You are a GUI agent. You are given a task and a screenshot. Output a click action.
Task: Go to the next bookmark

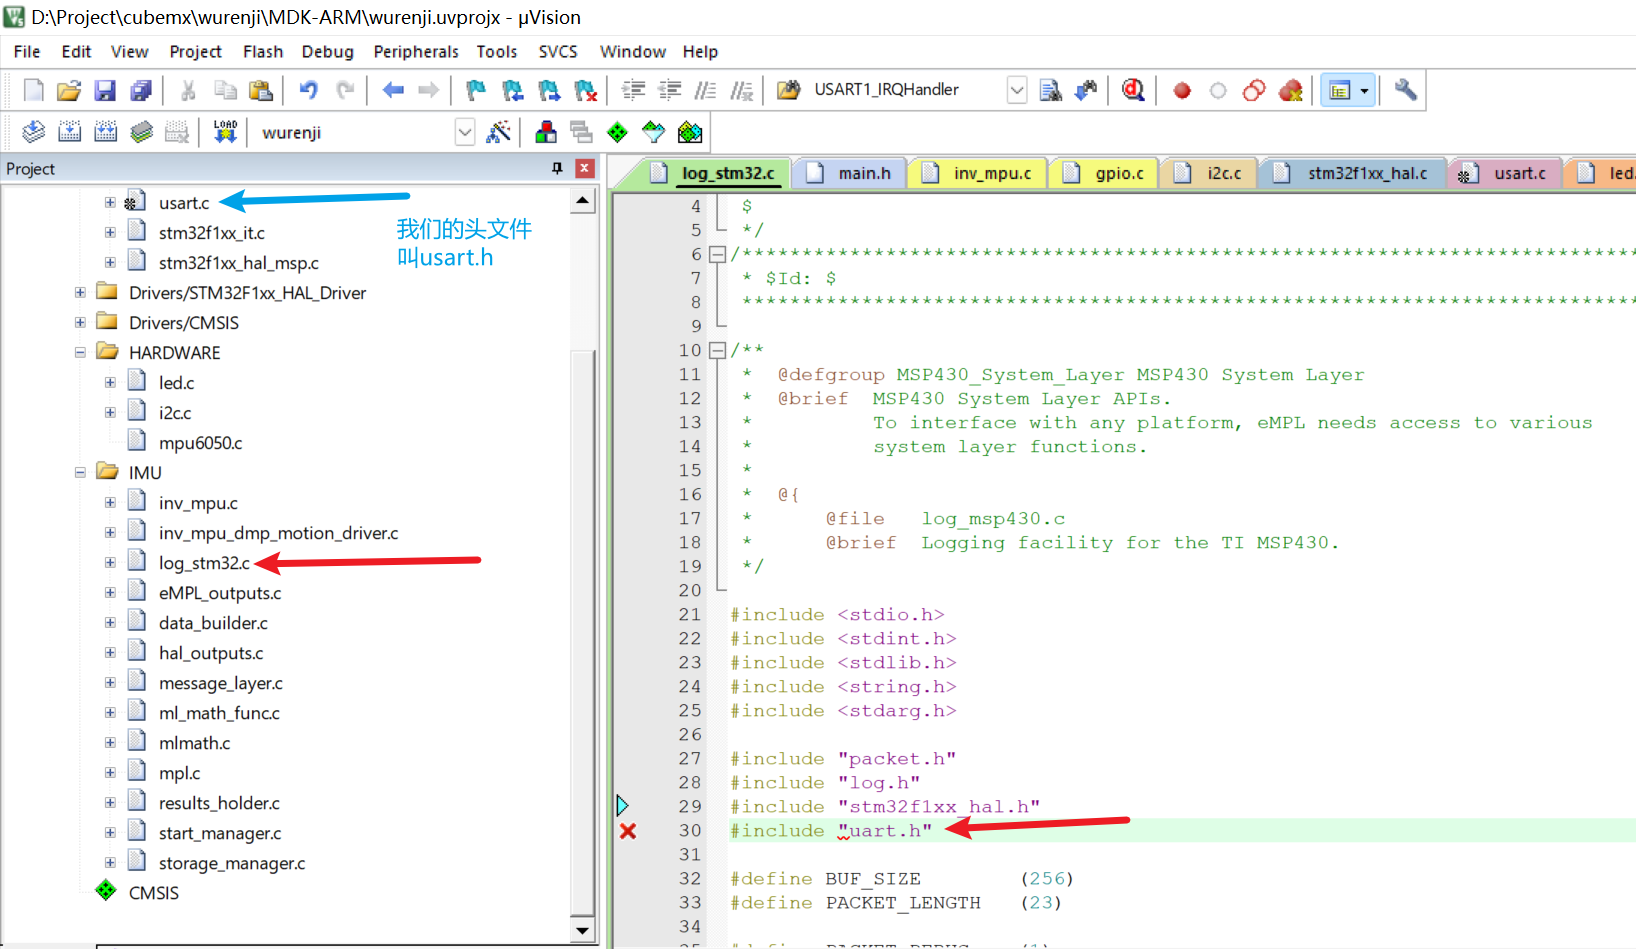549,90
